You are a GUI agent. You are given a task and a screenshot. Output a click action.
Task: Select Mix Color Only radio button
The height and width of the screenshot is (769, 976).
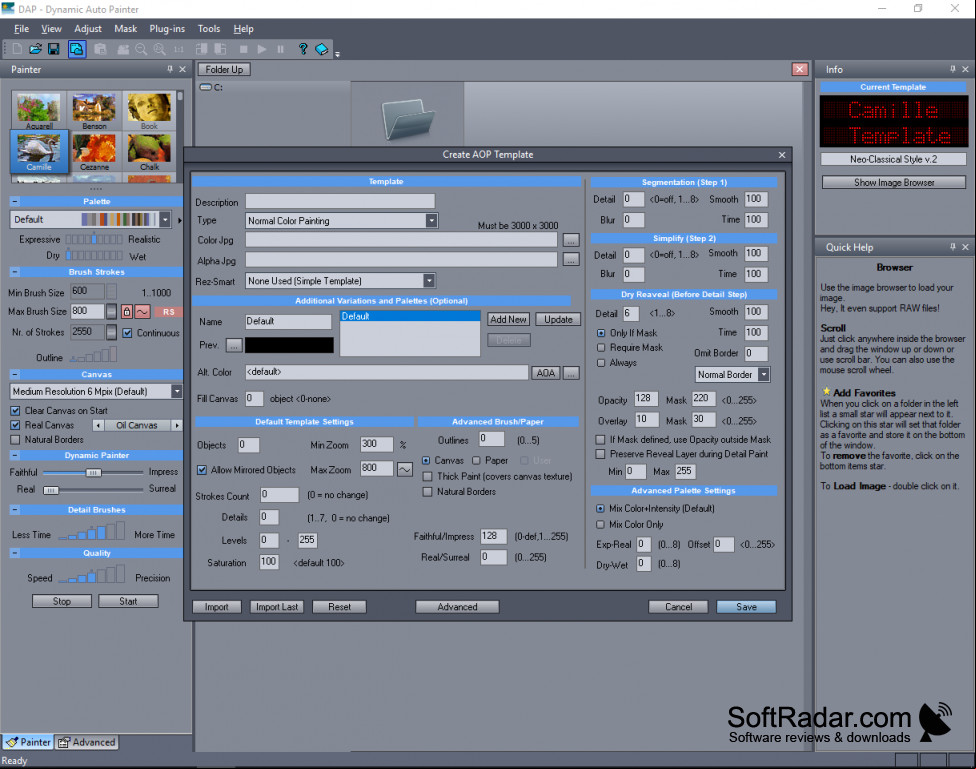(601, 524)
